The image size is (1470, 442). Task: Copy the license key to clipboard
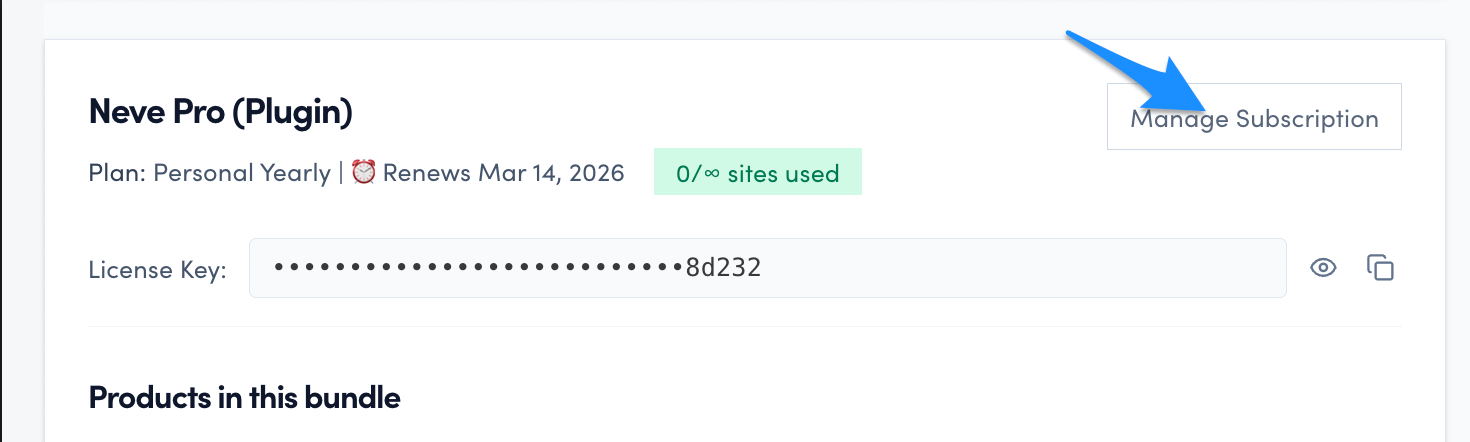tap(1380, 267)
